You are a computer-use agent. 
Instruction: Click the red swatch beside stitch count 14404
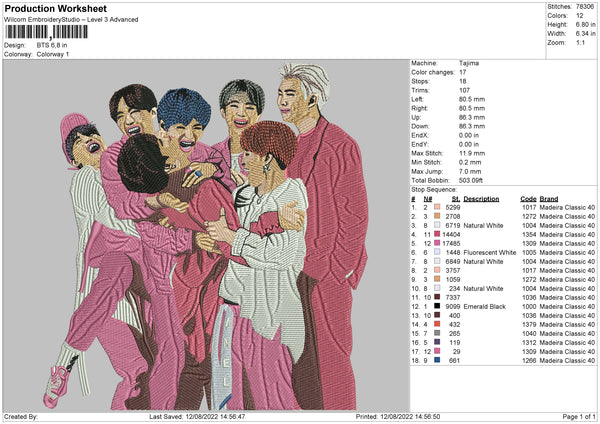(437, 234)
